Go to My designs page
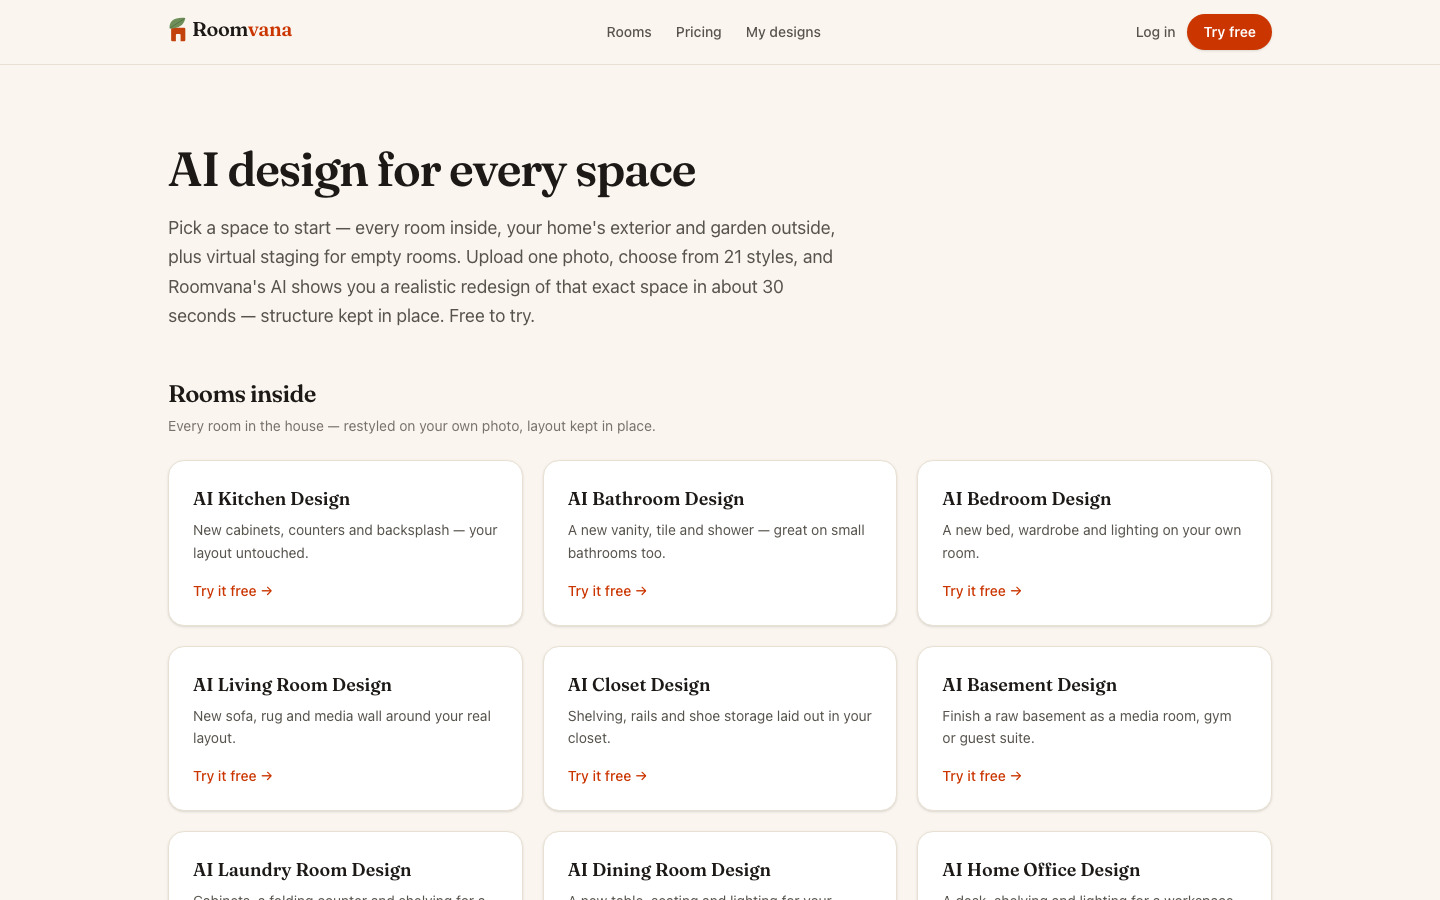 [x=783, y=32]
